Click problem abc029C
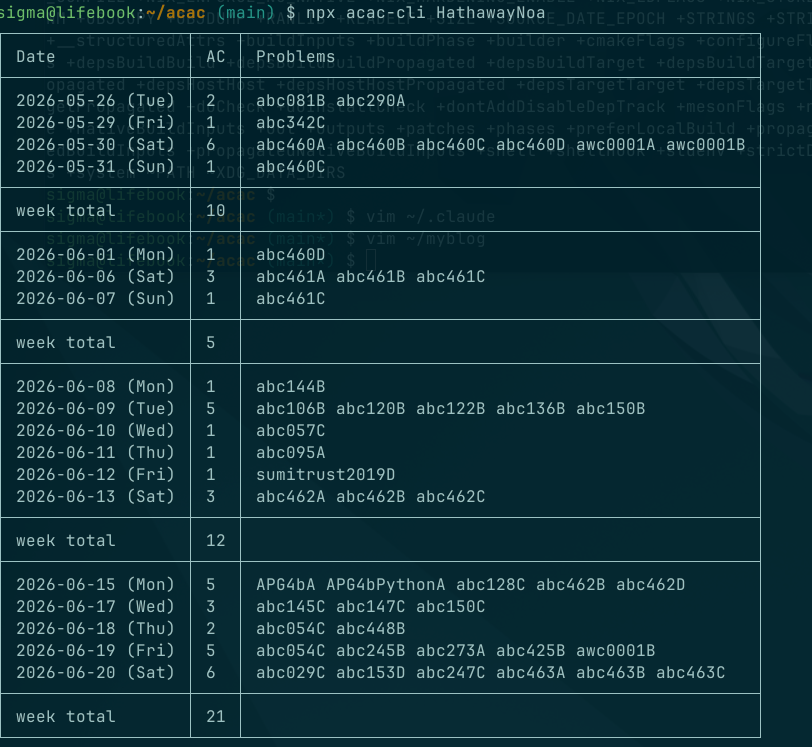The width and height of the screenshot is (812, 747). click(291, 673)
